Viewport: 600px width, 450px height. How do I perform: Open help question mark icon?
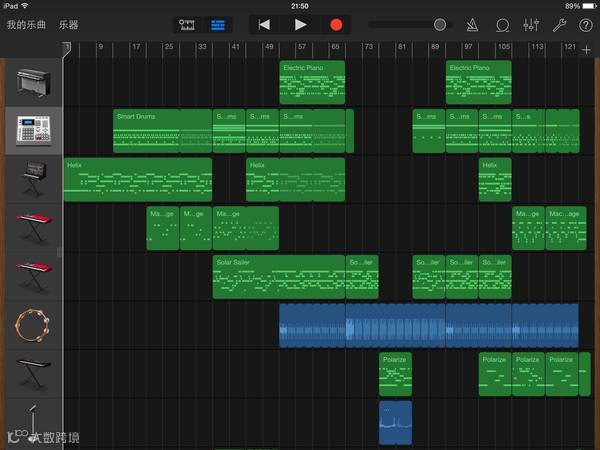click(x=585, y=25)
